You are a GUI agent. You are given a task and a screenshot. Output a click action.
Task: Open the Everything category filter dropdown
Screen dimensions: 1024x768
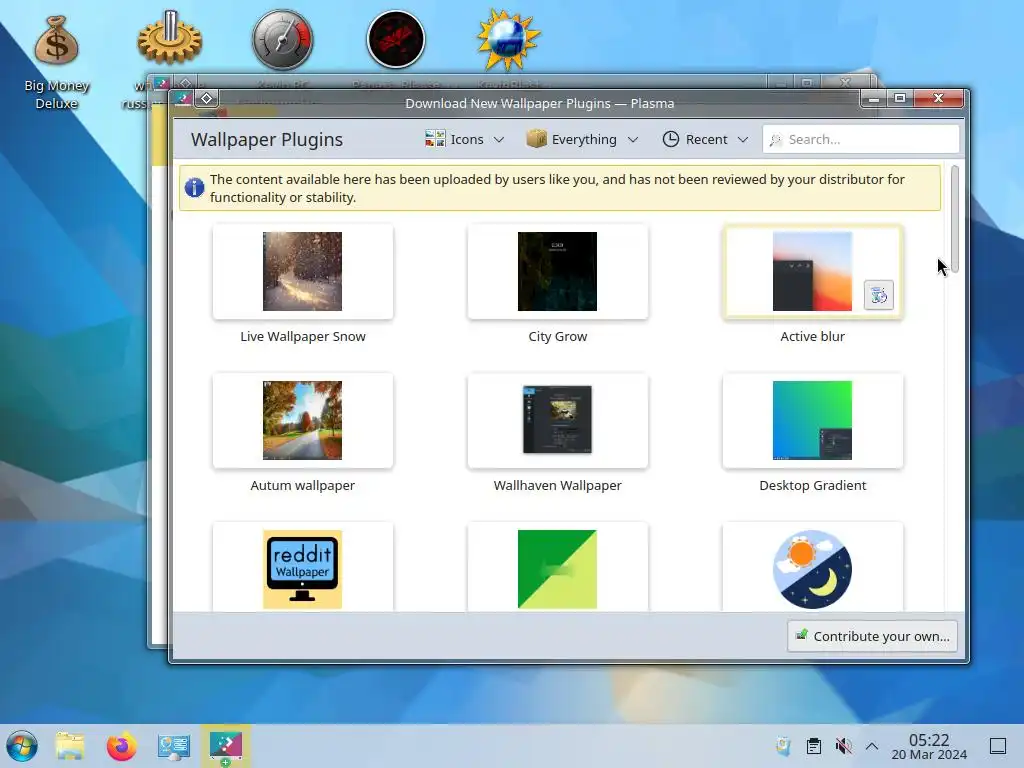[x=582, y=139]
